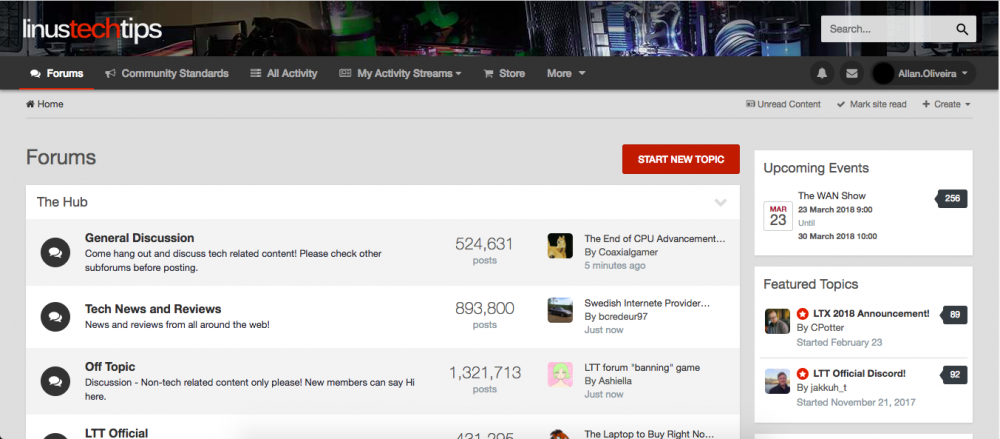Open The End of CPU Advancement topic
1000x439 pixels.
click(655, 239)
